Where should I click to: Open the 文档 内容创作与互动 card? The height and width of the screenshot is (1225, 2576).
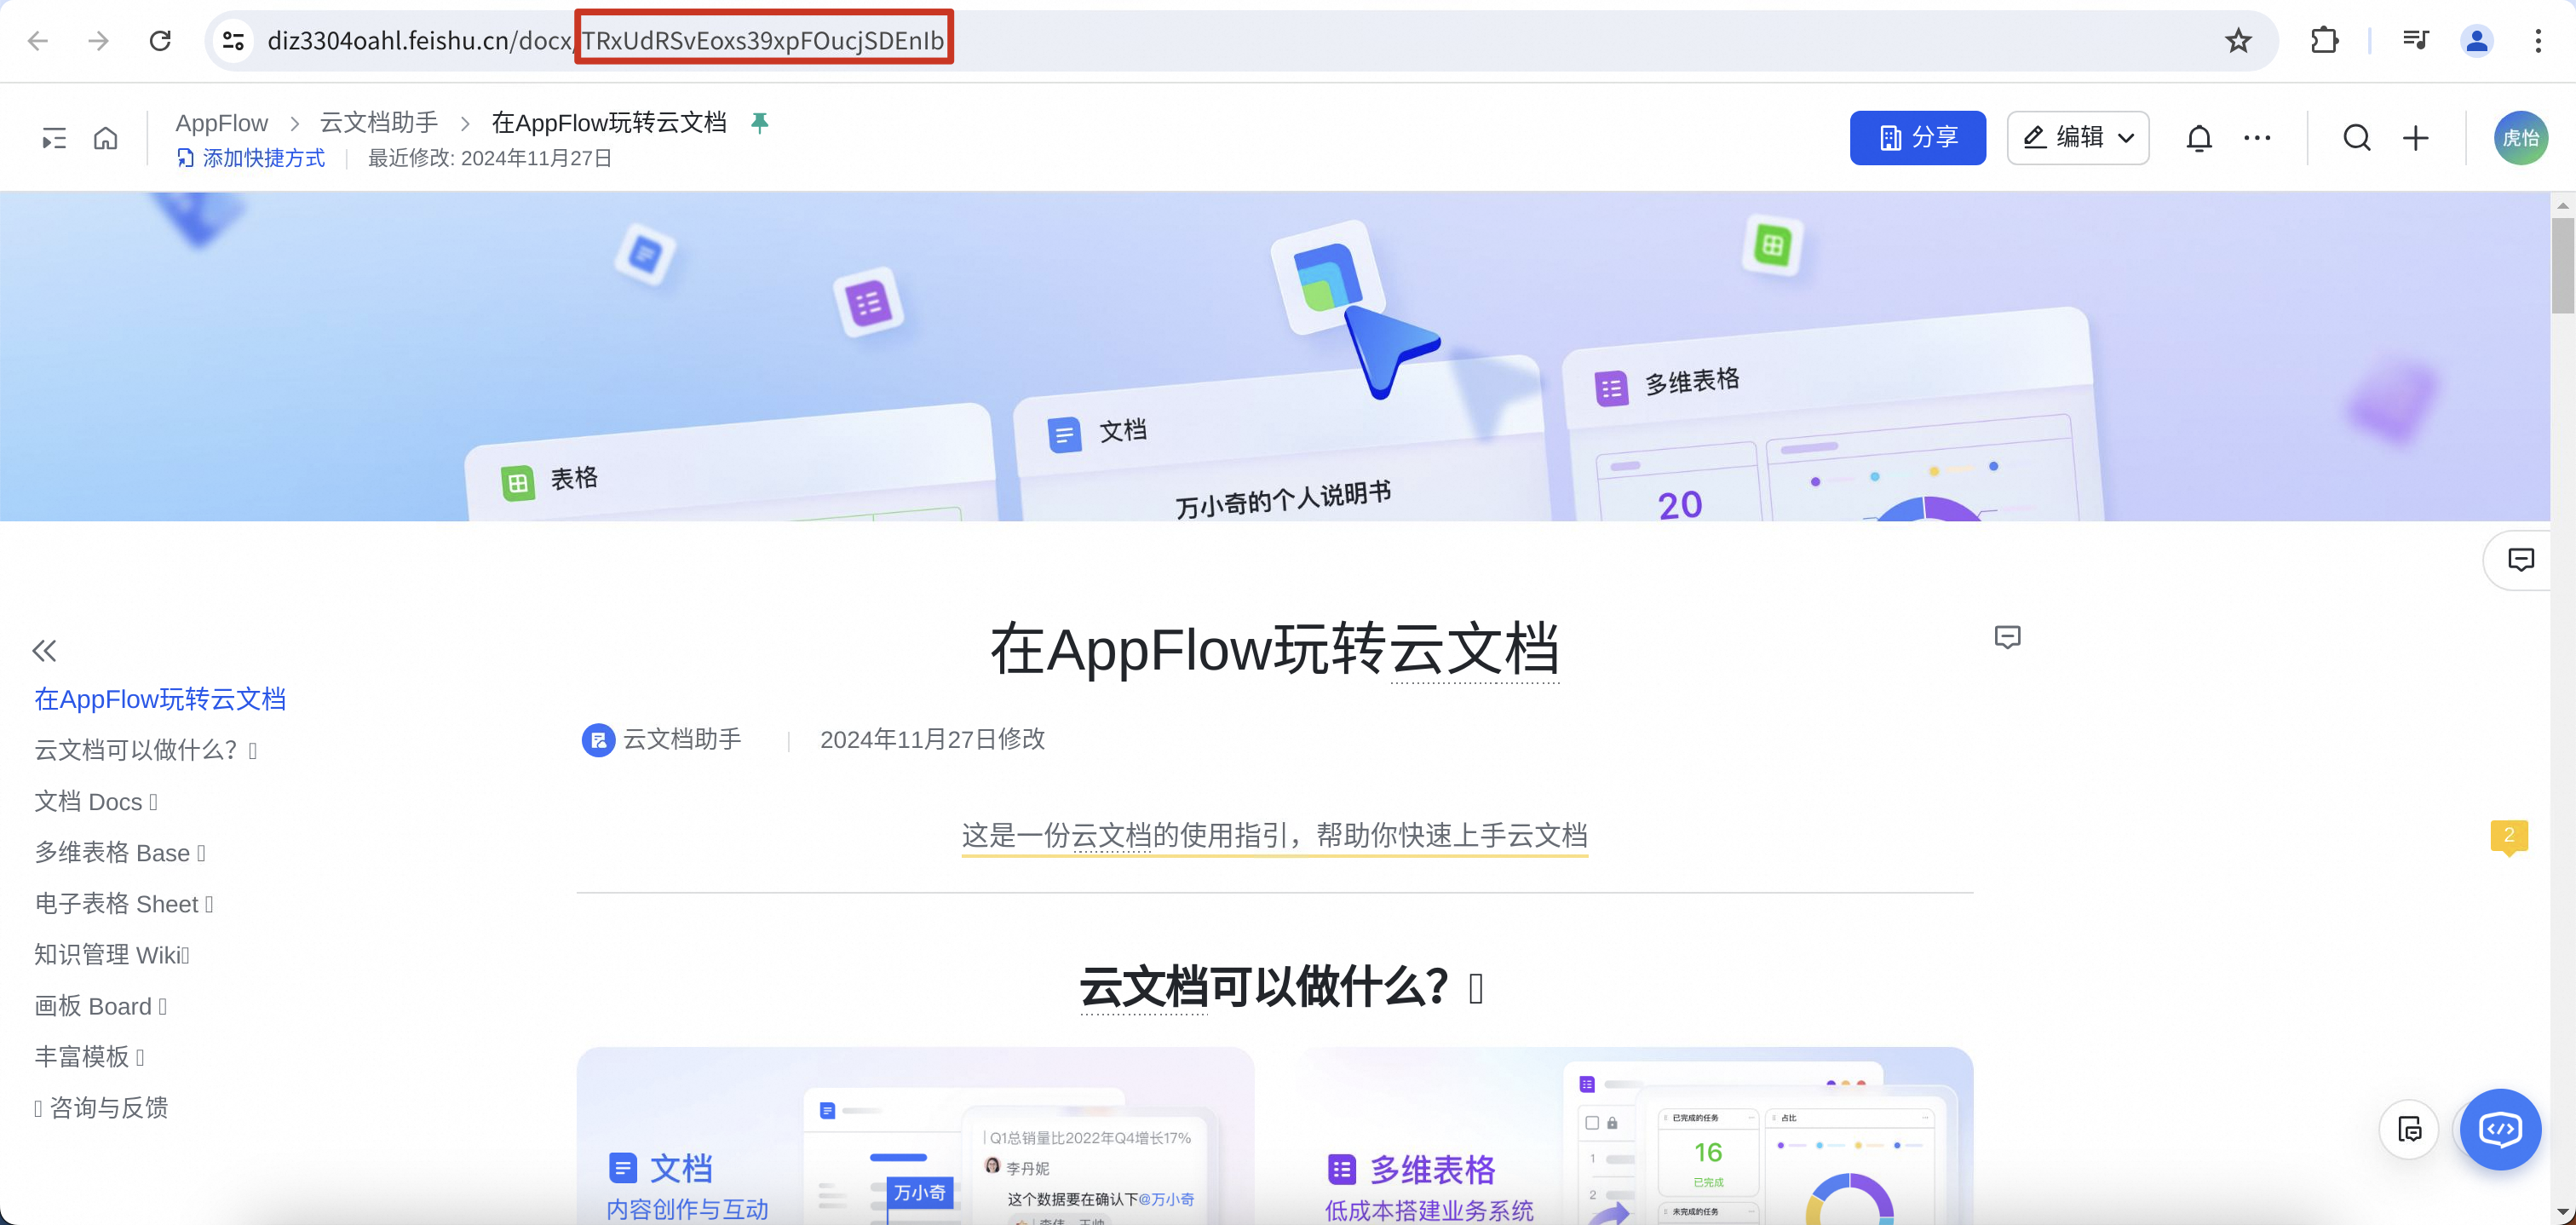[x=915, y=1135]
